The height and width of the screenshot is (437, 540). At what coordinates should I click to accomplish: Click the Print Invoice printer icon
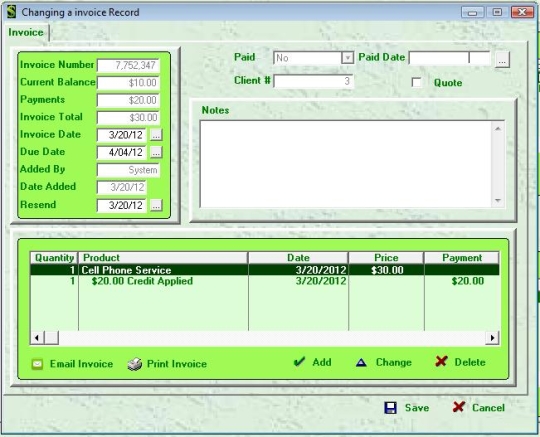click(135, 364)
